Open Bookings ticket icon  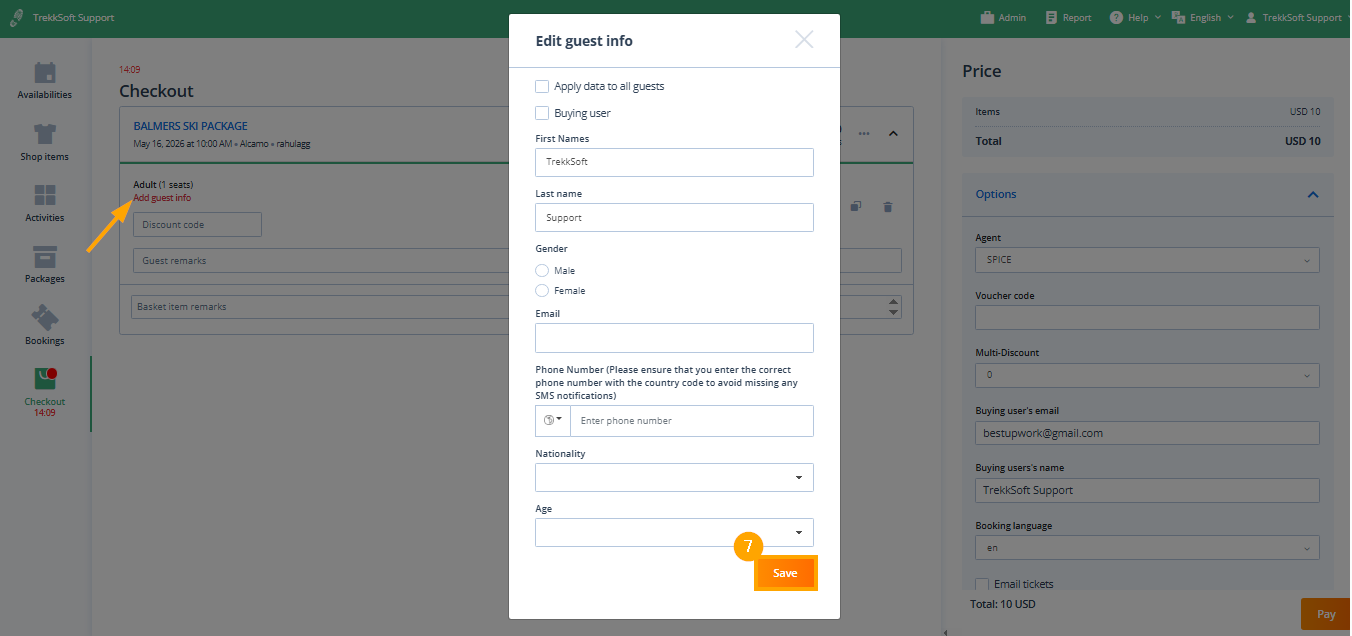coord(44,319)
